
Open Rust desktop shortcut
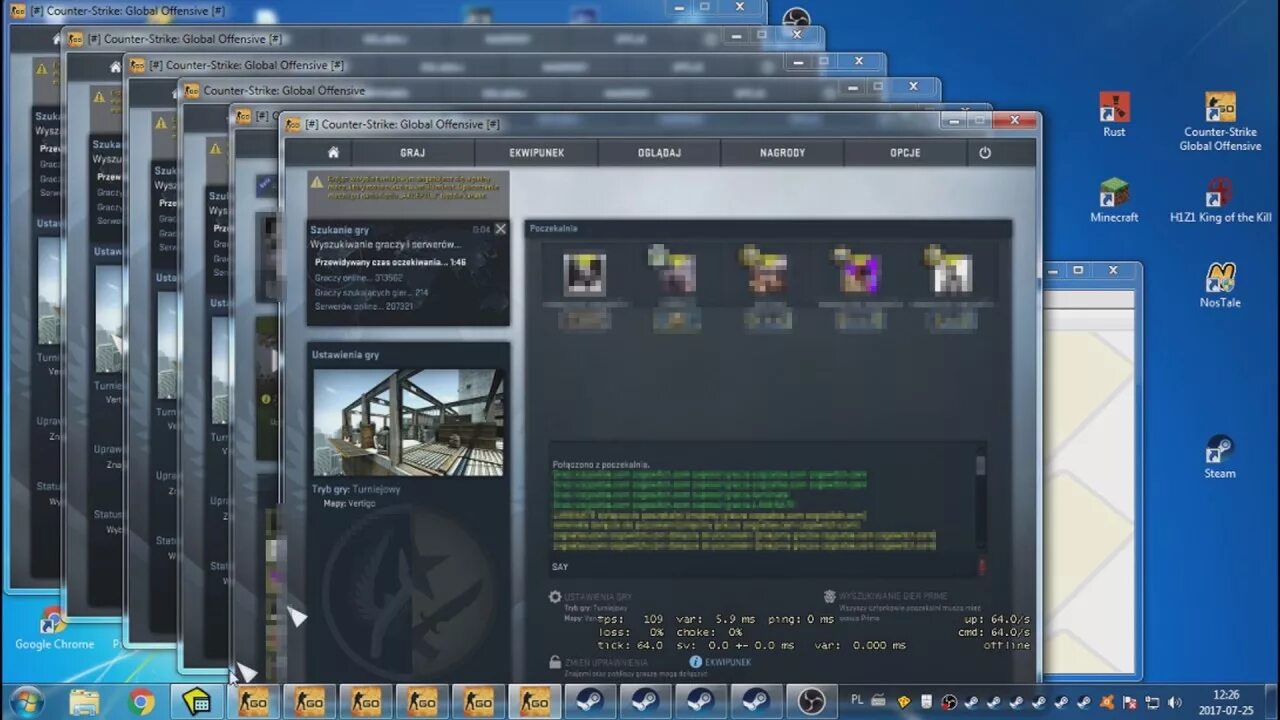click(1114, 115)
